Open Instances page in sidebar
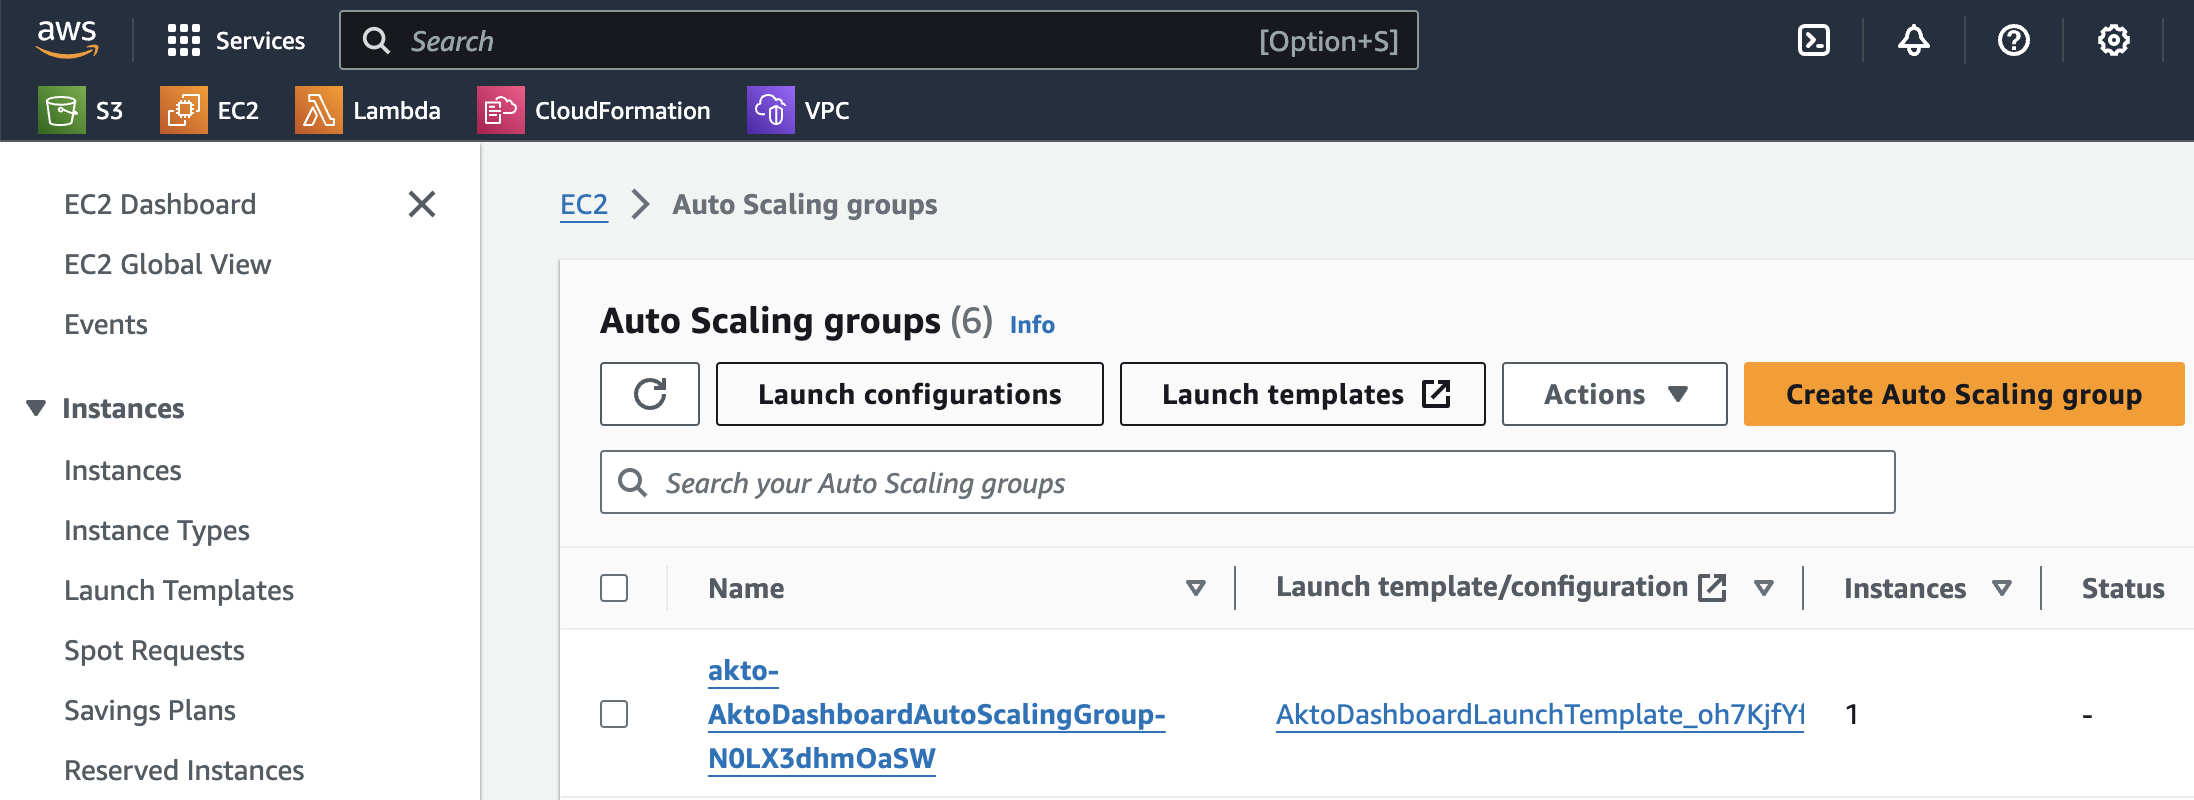2194x800 pixels. coord(122,470)
